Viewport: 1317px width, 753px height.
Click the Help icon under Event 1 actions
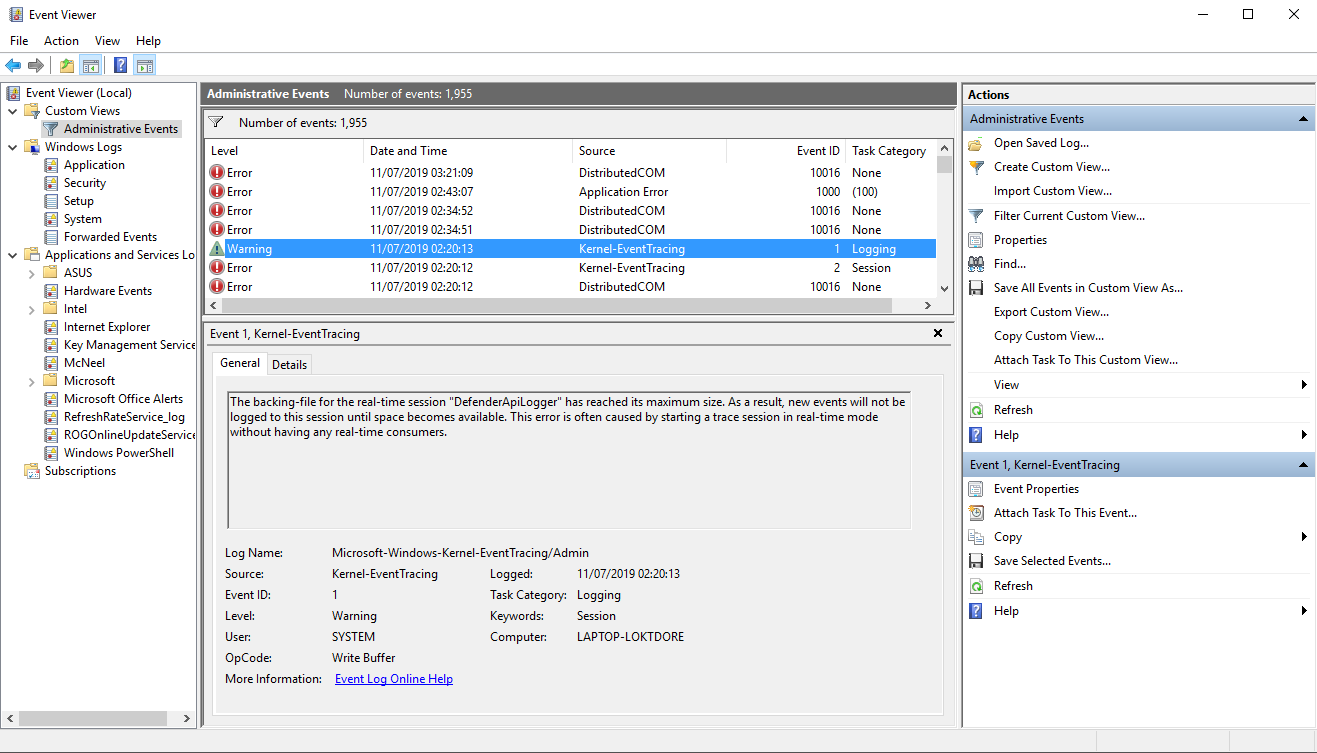coord(976,611)
